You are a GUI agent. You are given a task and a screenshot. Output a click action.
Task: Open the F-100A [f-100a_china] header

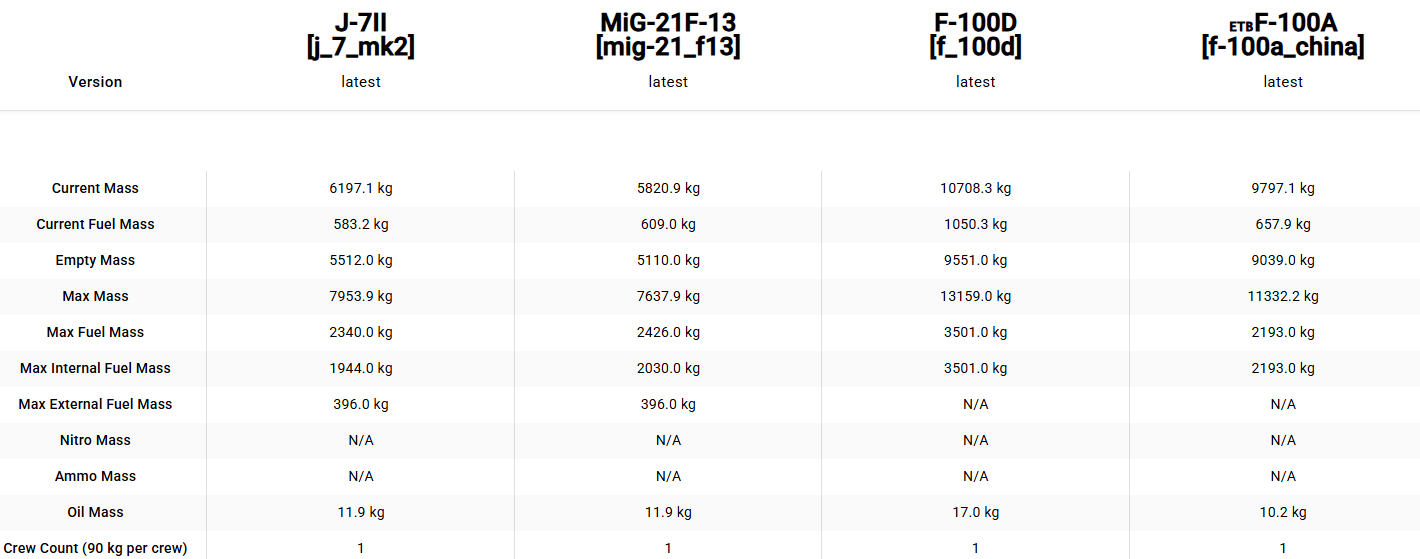point(1282,35)
